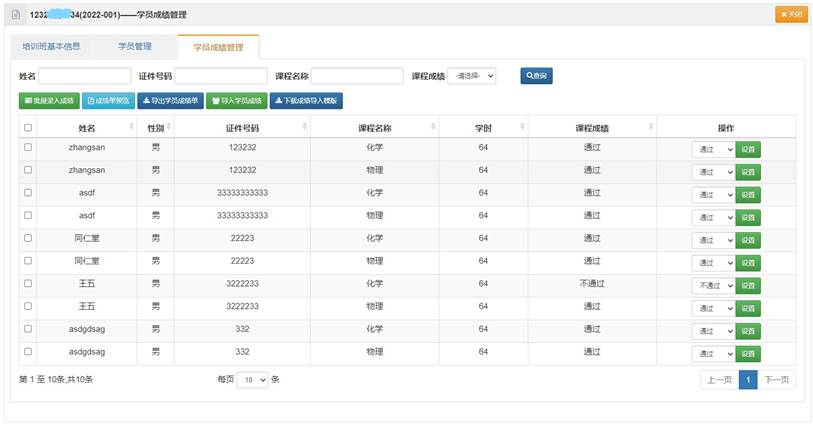
Task: Select checkbox for 王五 化学 row
Action: tap(28, 284)
